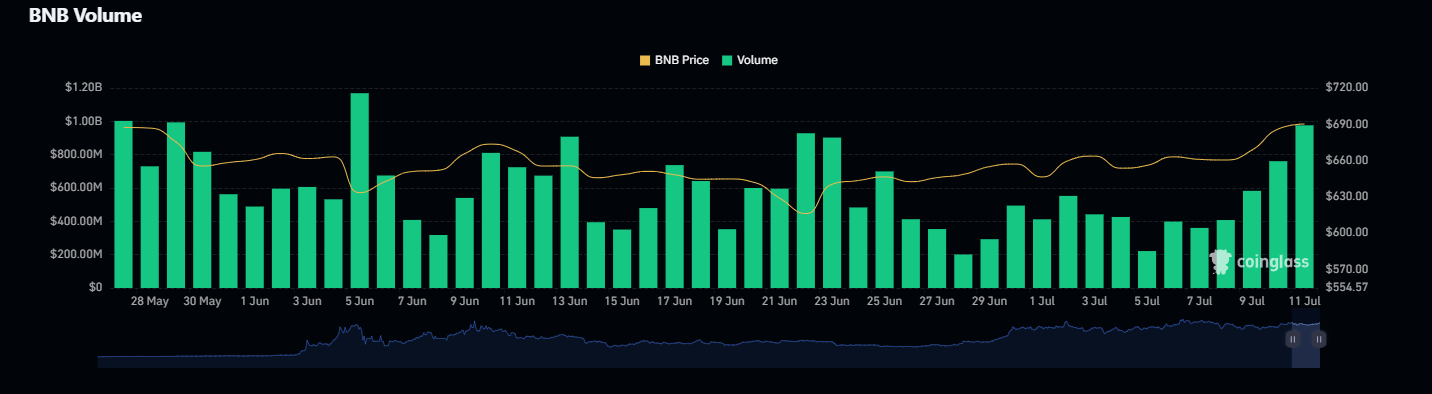Click the "$600.00M" left axis label
The image size is (1432, 394).
coord(76,188)
